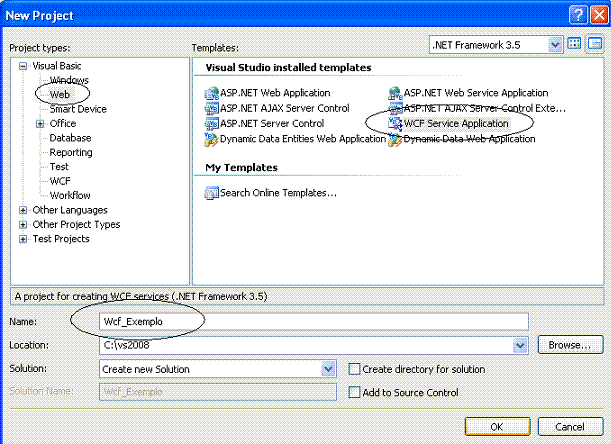Expand the Other Languages node
Viewport: 611px width, 444px height.
coord(23,211)
